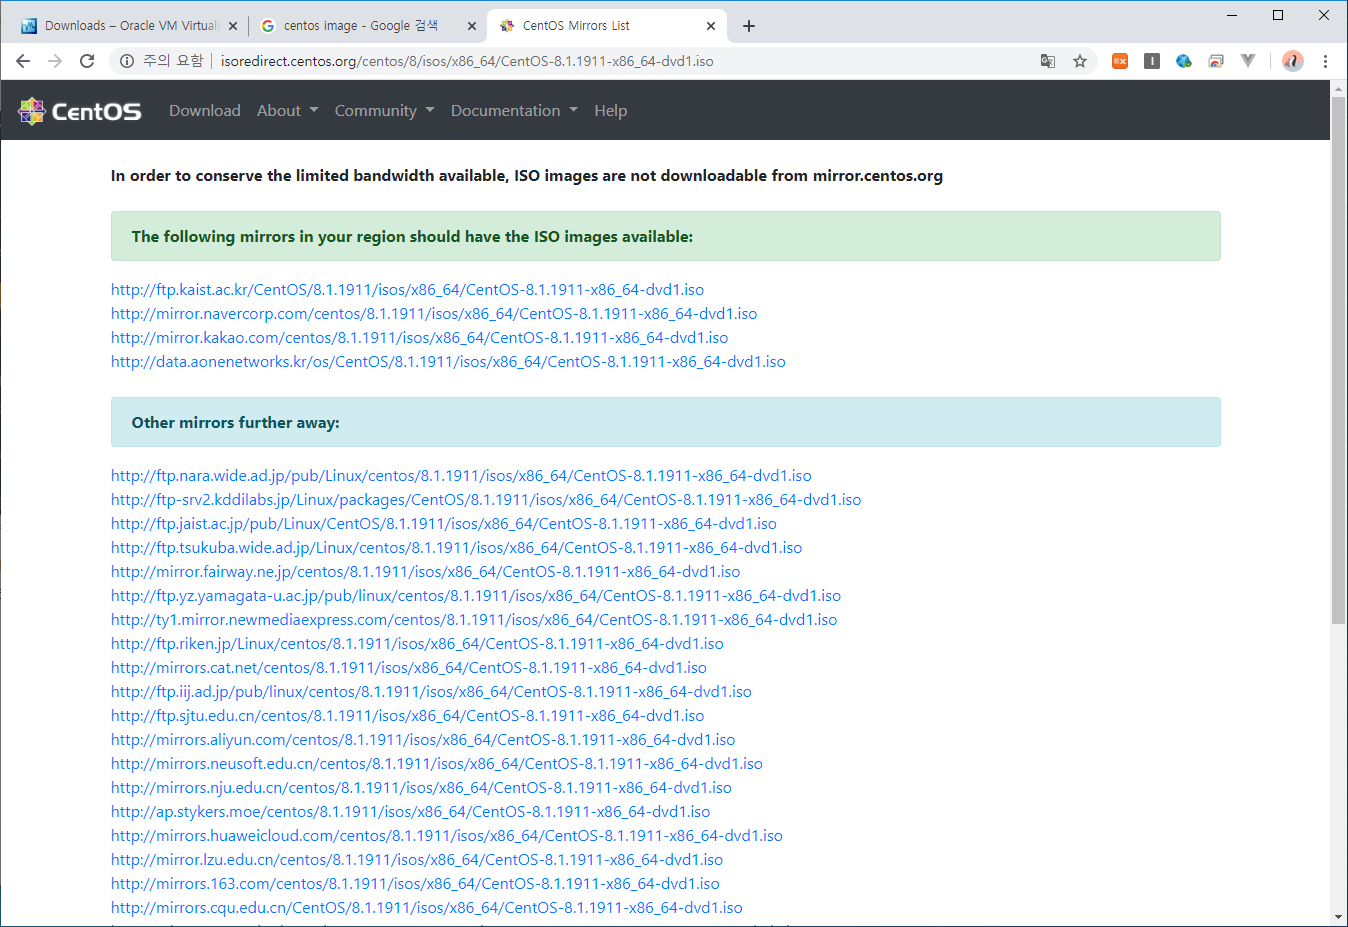
Task: Expand the Documentation dropdown menu
Action: [x=514, y=111]
